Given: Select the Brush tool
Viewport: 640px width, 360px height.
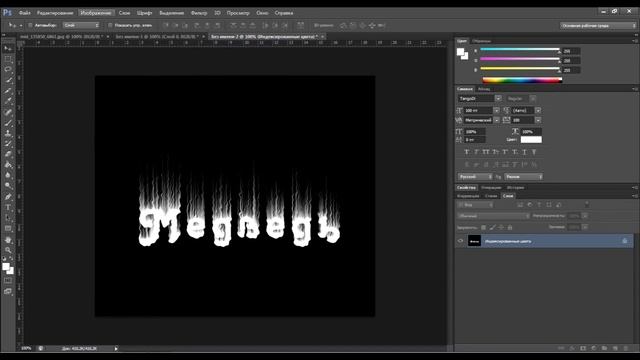Looking at the screenshot, I should coord(8,123).
